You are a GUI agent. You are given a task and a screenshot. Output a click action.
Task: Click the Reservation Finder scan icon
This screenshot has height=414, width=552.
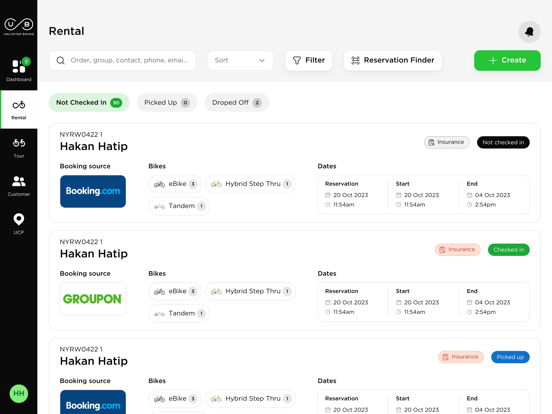pos(355,61)
